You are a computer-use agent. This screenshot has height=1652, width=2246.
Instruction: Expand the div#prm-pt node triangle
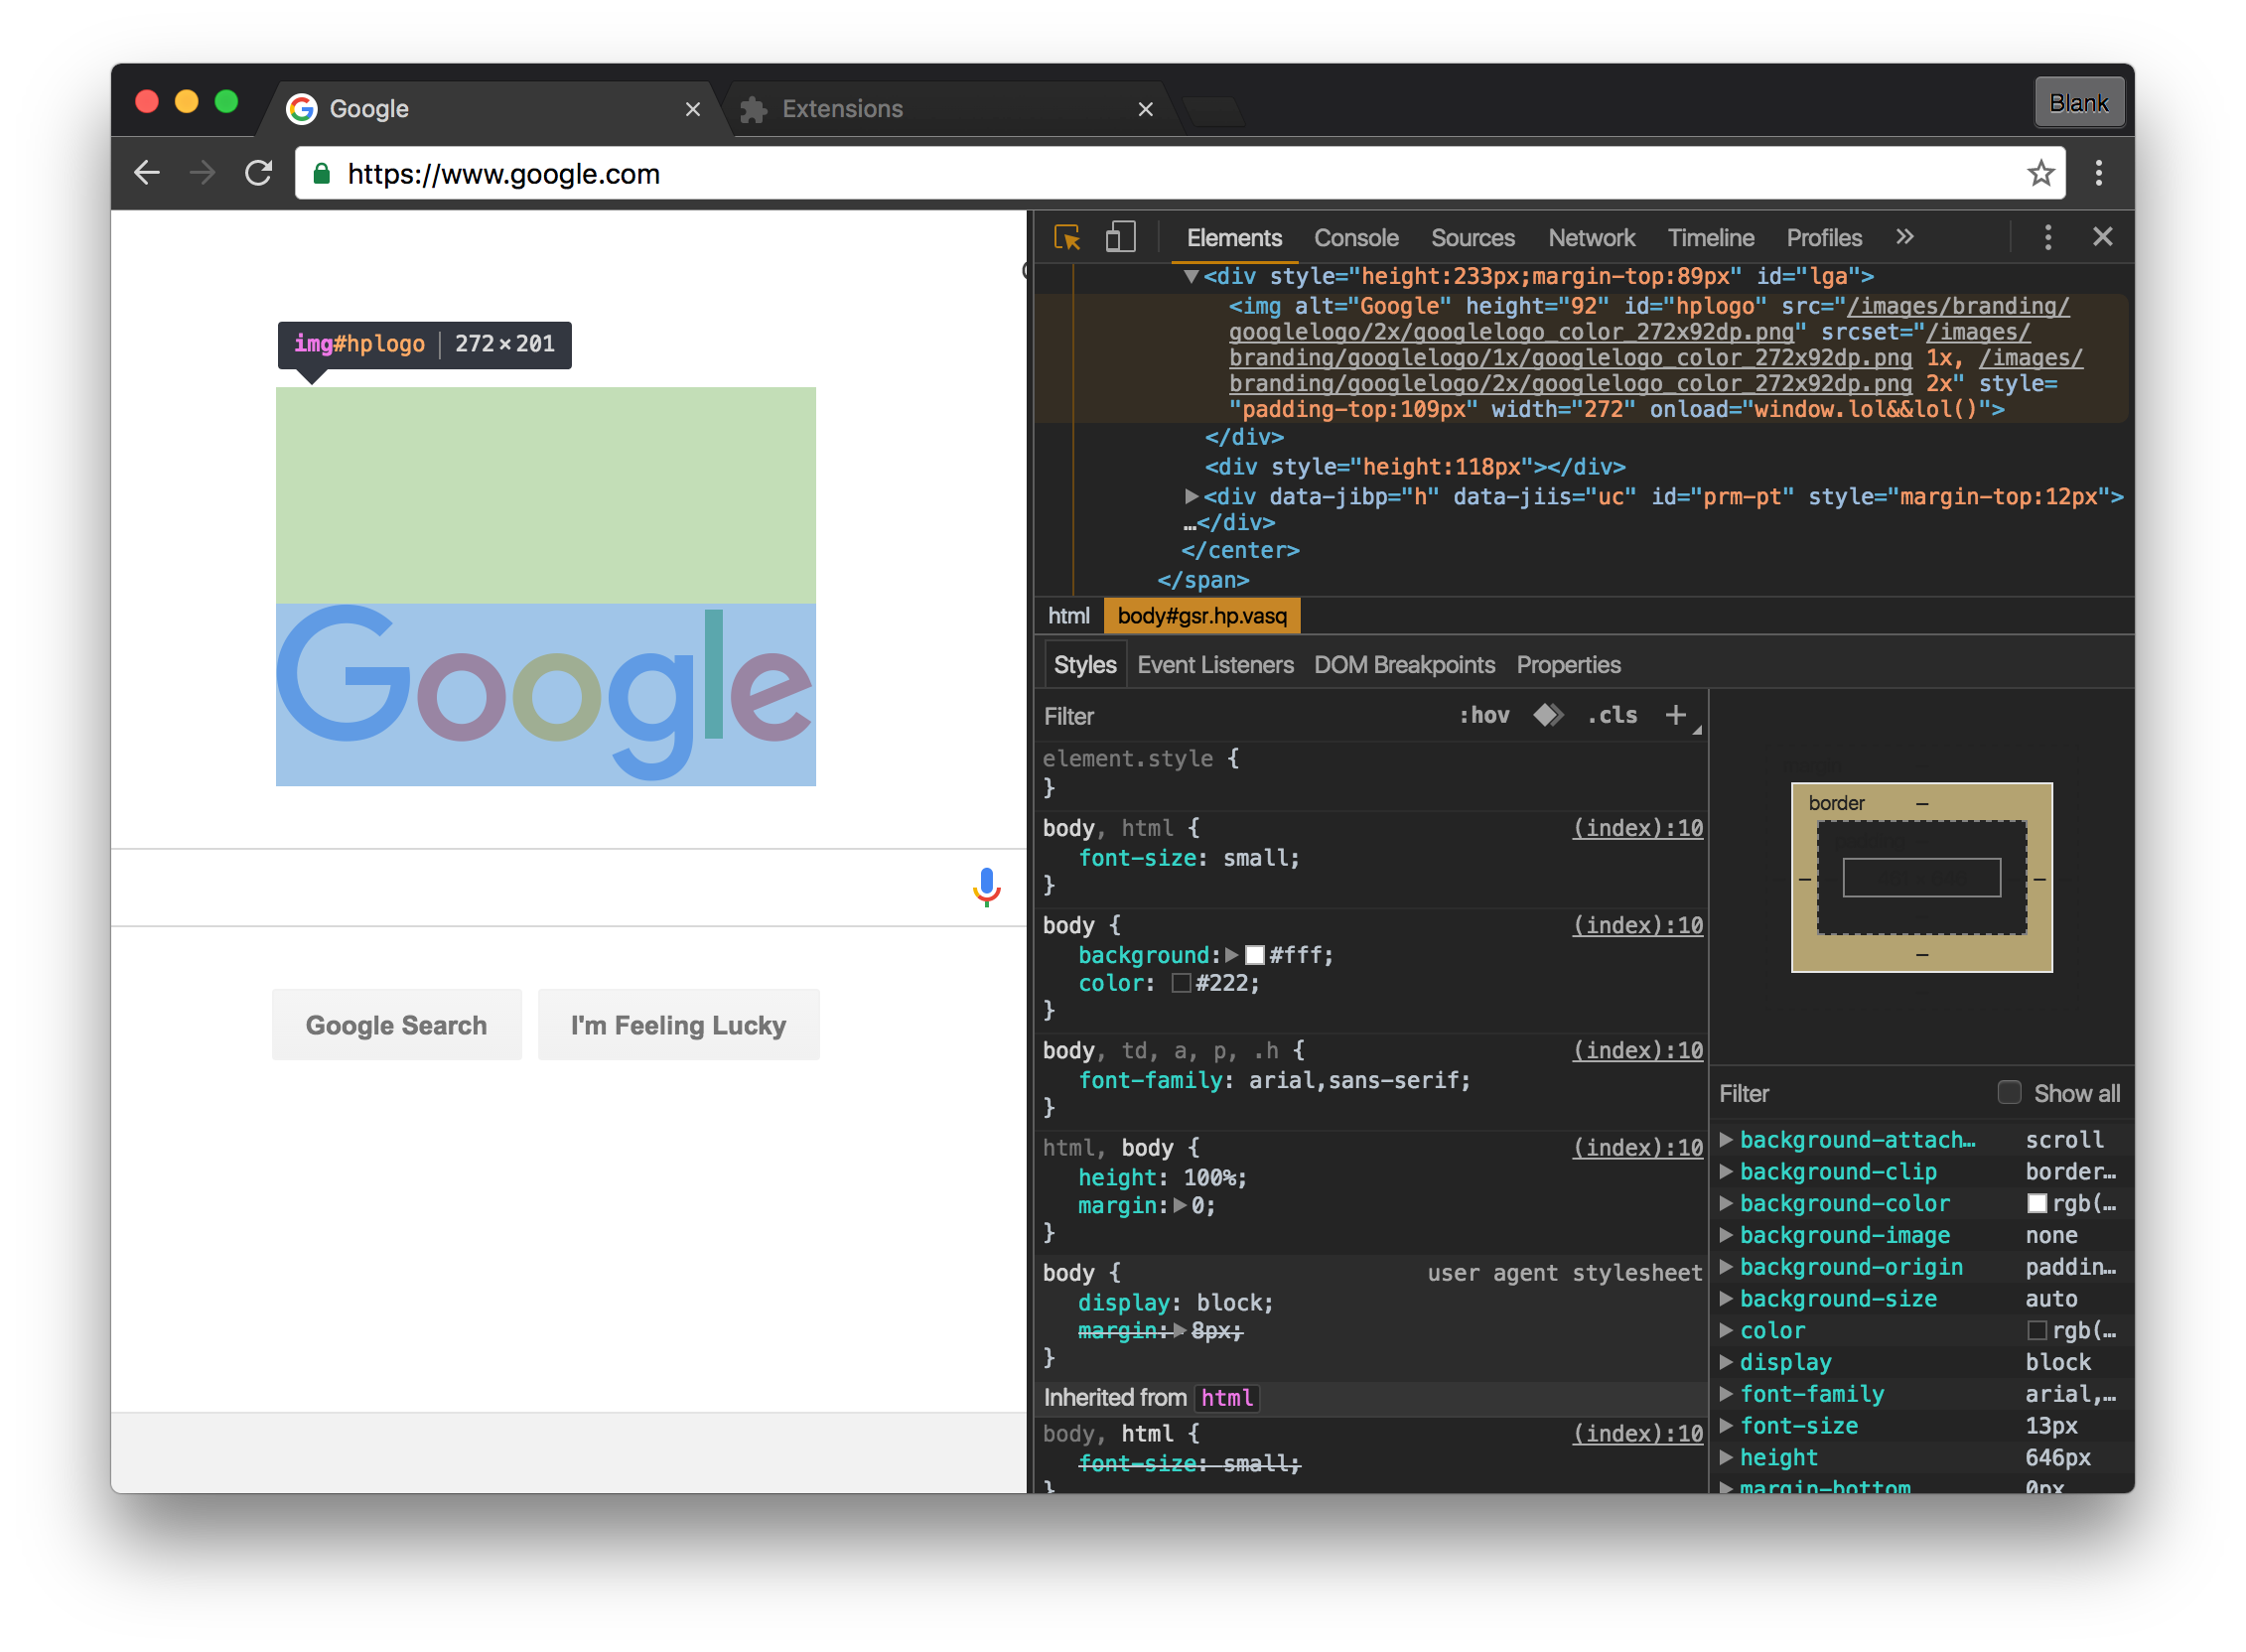(1190, 496)
